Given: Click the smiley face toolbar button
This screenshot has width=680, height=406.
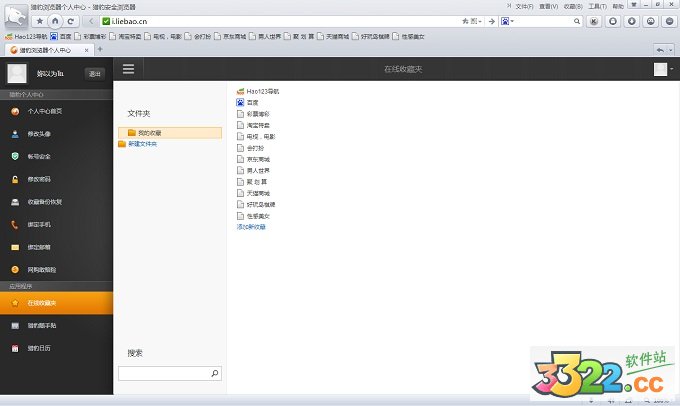Looking at the screenshot, I should point(651,21).
